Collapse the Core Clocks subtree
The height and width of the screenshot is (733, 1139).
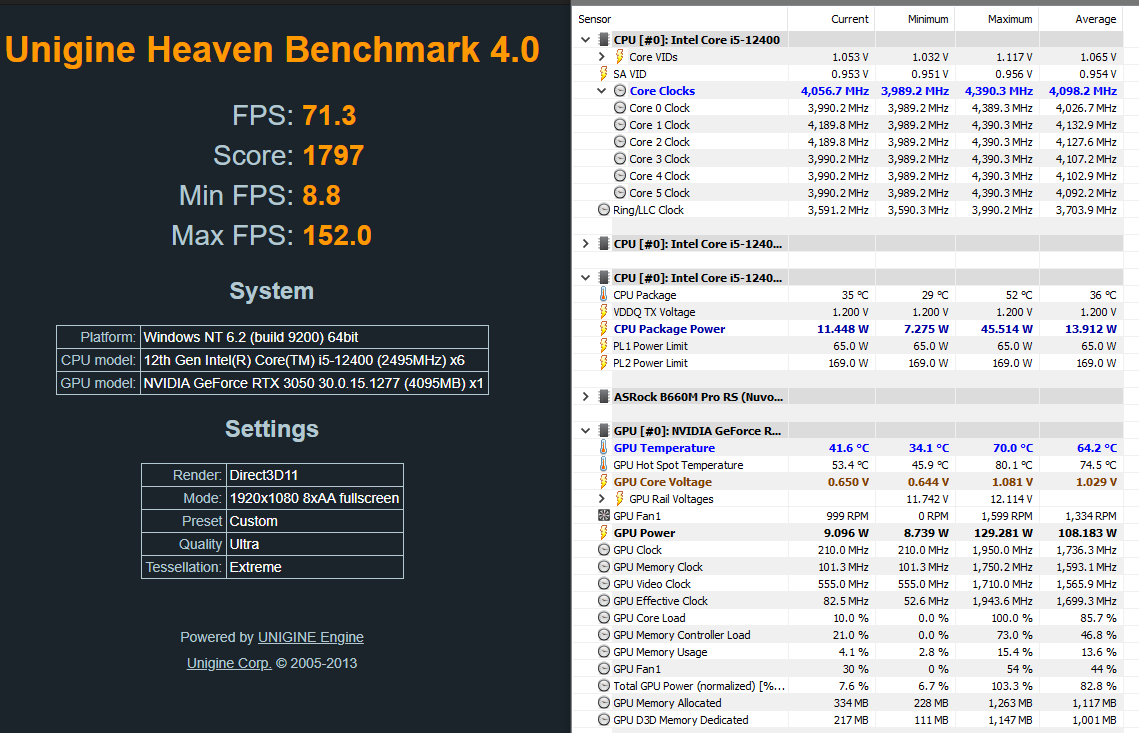pyautogui.click(x=601, y=91)
